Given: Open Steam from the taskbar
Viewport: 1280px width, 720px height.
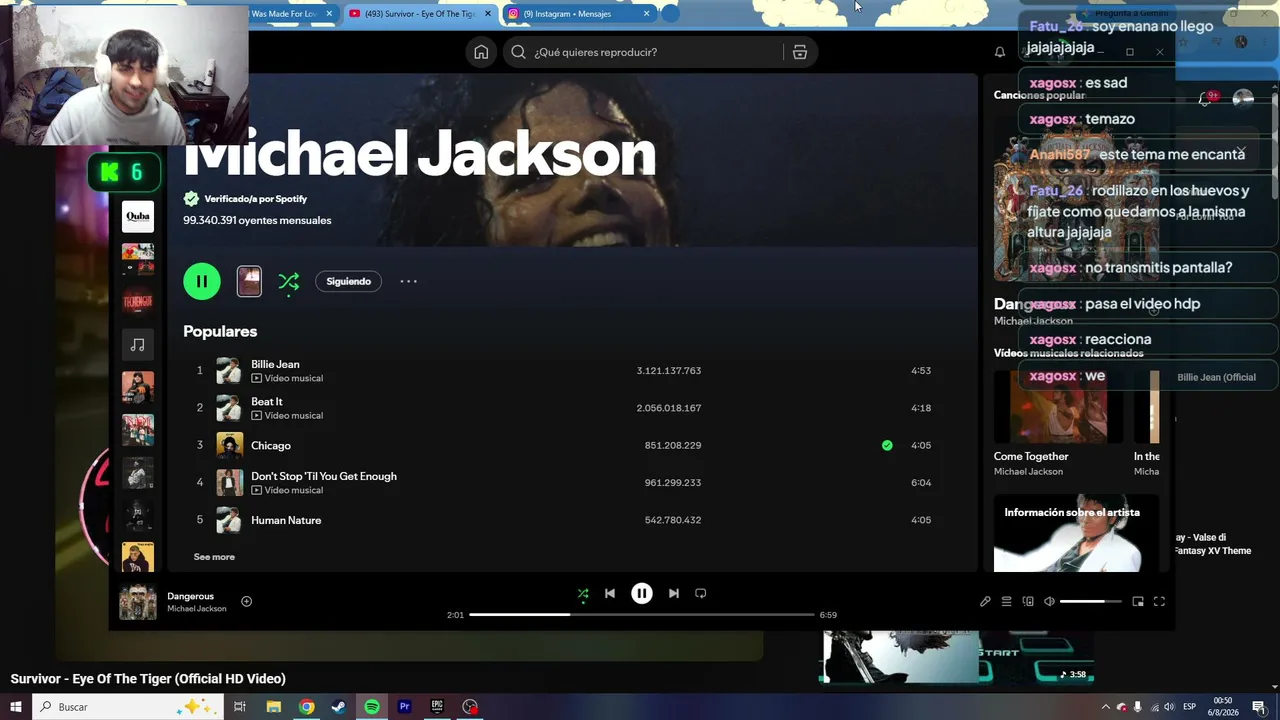Looking at the screenshot, I should 339,707.
